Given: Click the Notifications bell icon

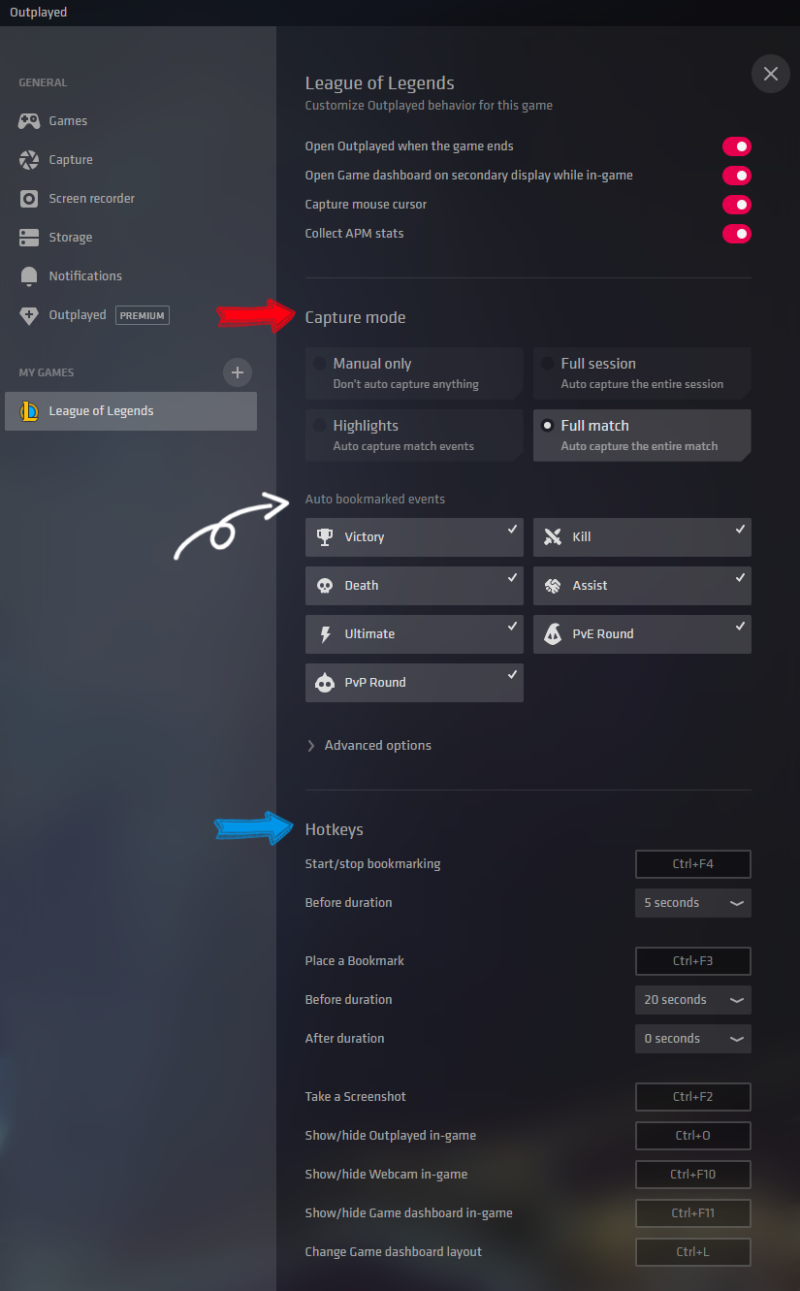Looking at the screenshot, I should 29,276.
